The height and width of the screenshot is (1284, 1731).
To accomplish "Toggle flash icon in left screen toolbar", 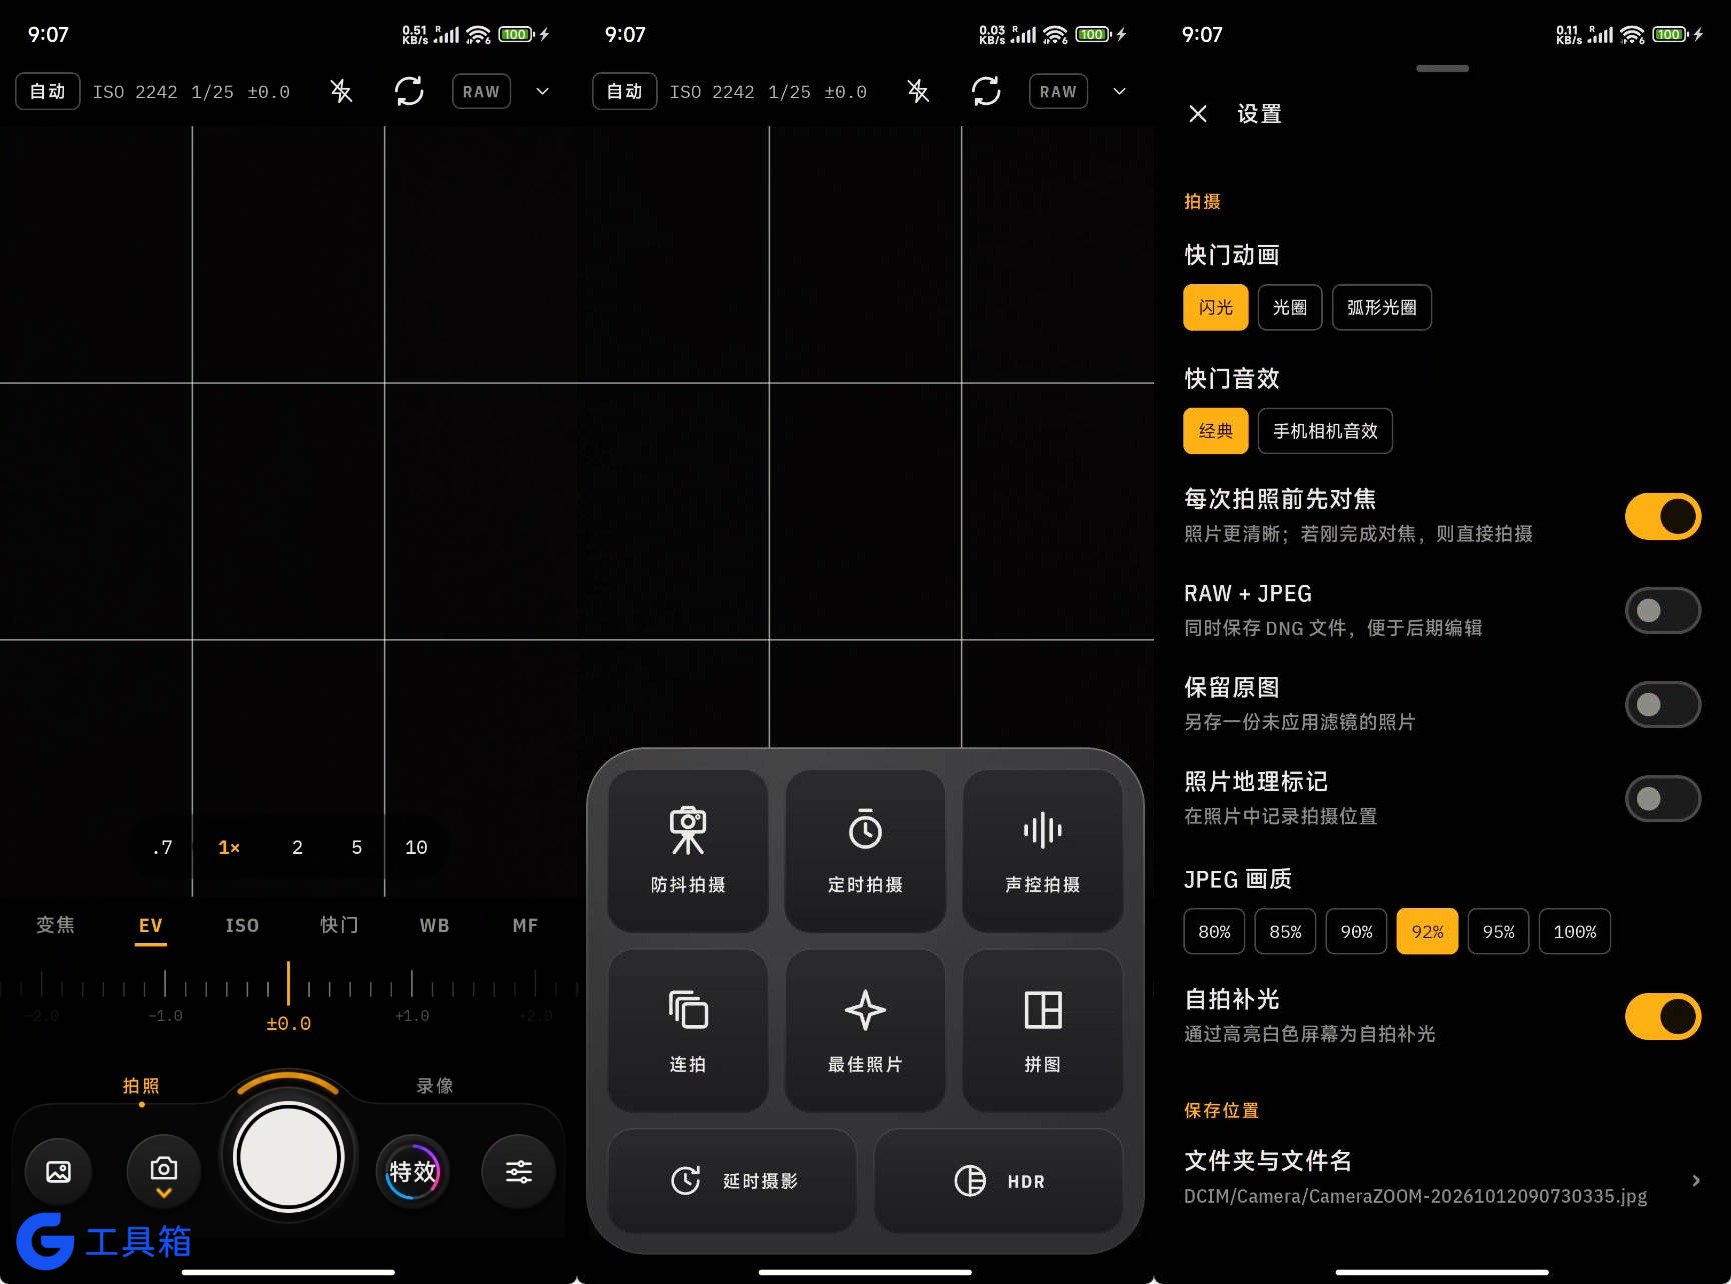I will [x=341, y=92].
